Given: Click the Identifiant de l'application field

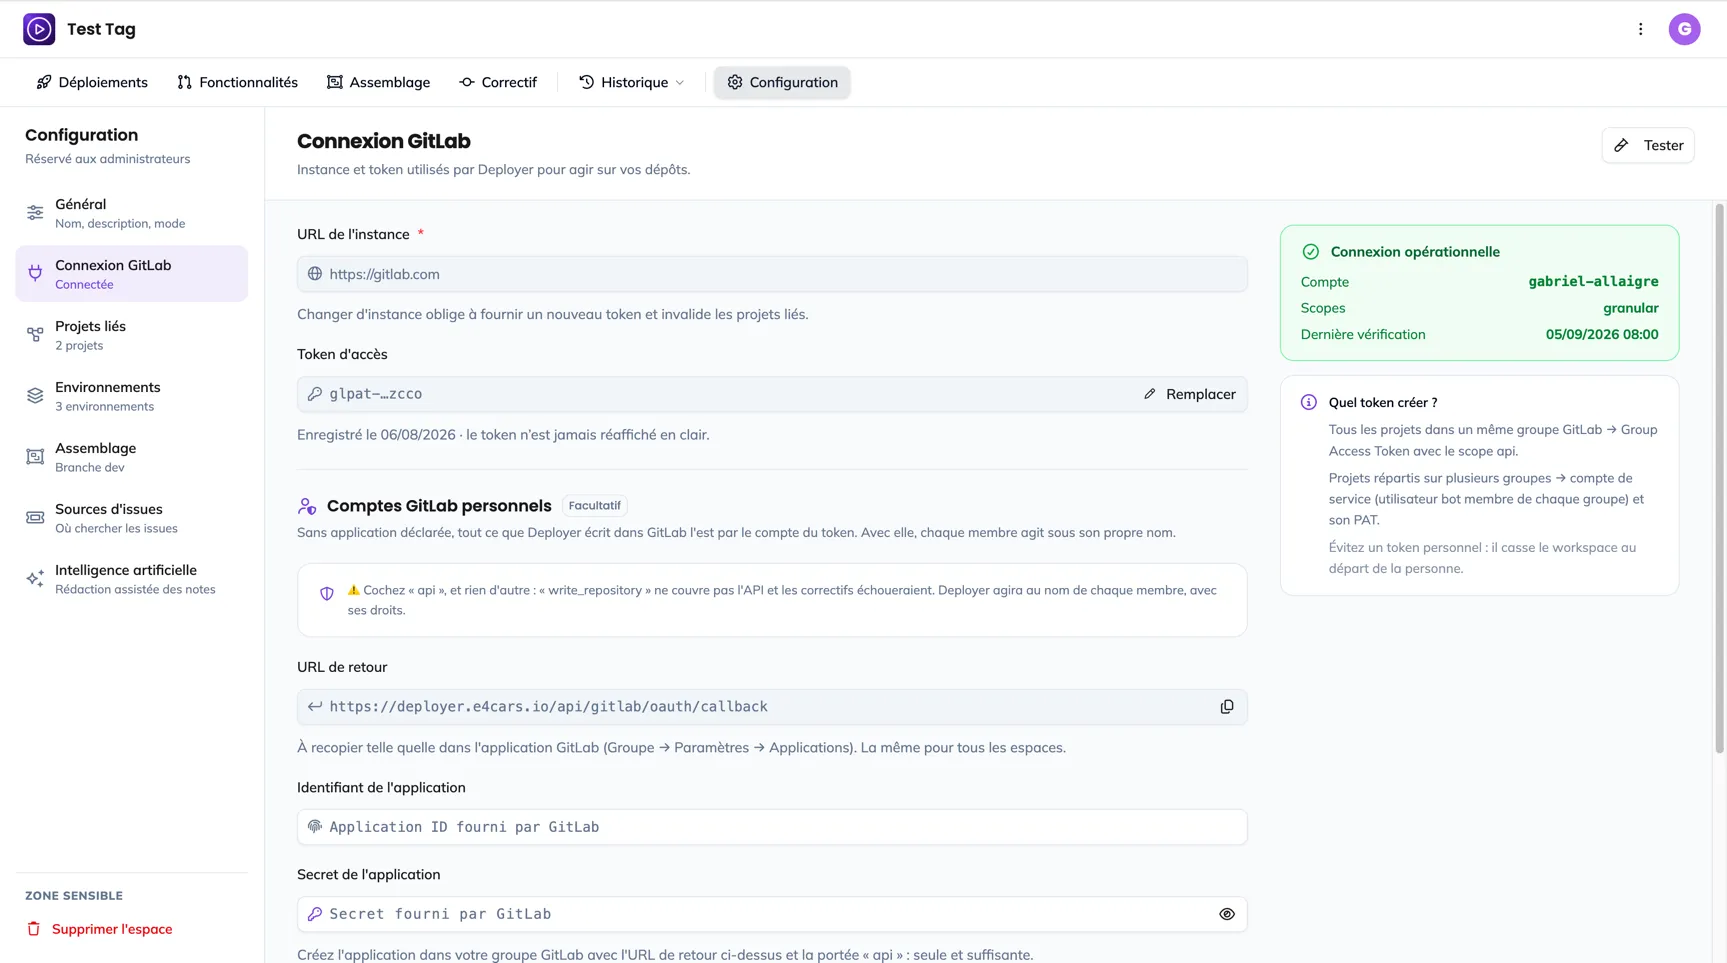Looking at the screenshot, I should (772, 827).
